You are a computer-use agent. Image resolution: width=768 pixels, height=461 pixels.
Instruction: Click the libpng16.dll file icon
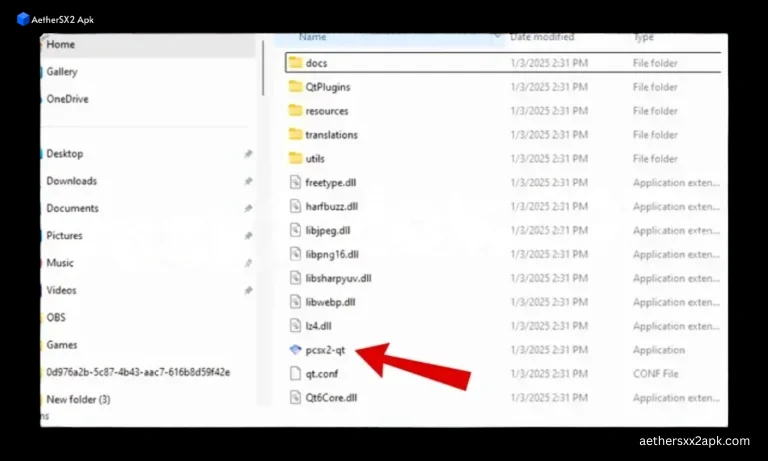[x=295, y=254]
